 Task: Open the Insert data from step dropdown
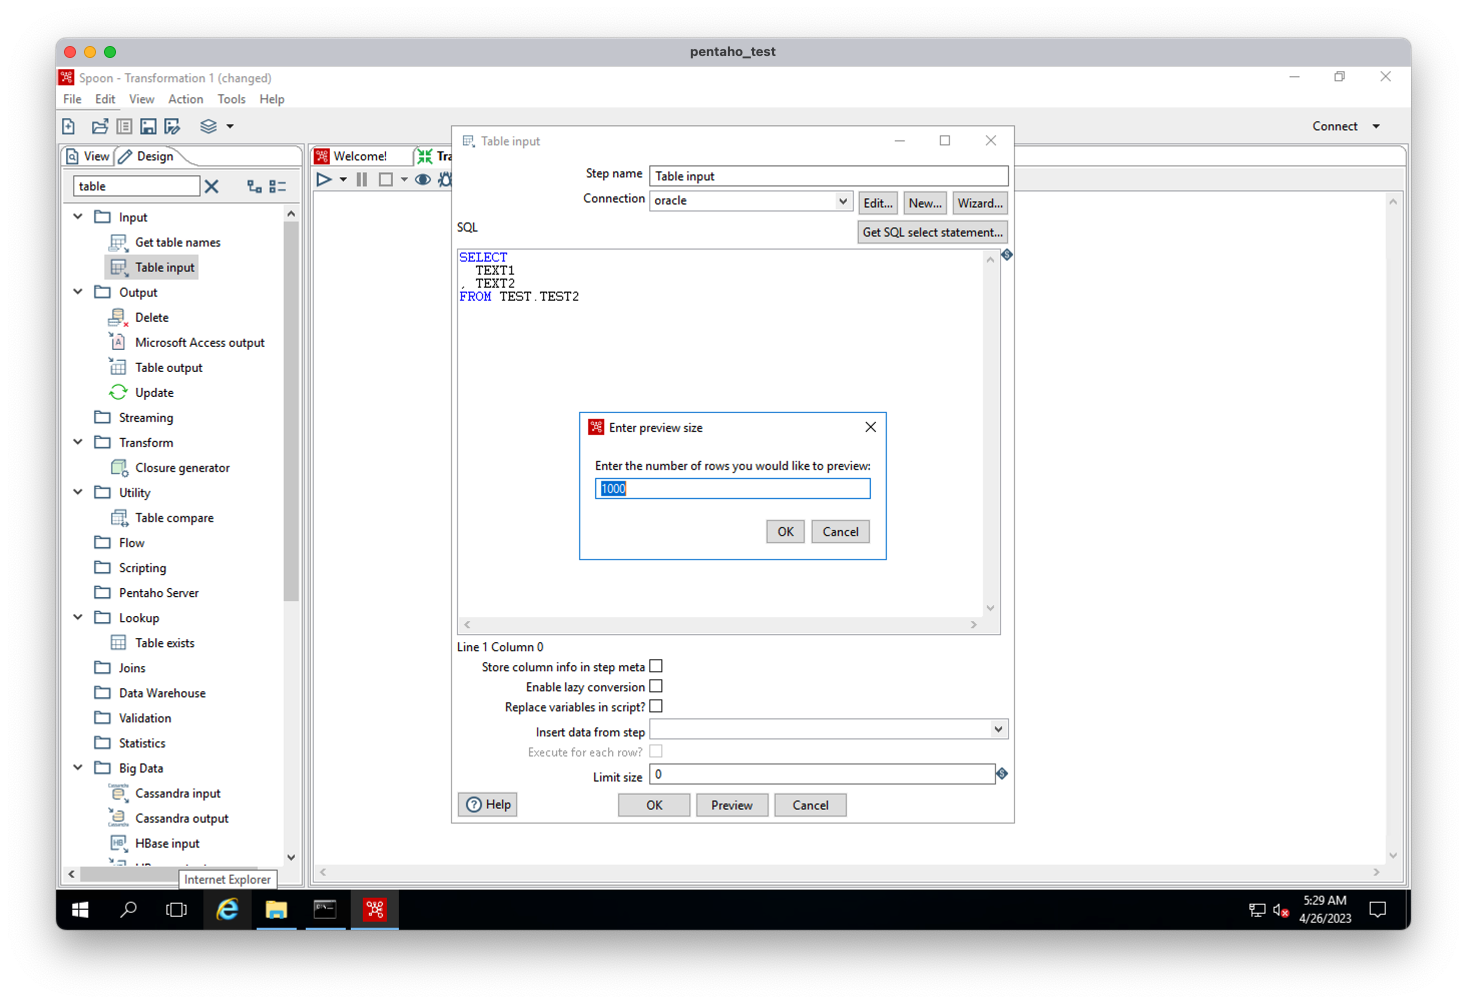(998, 729)
